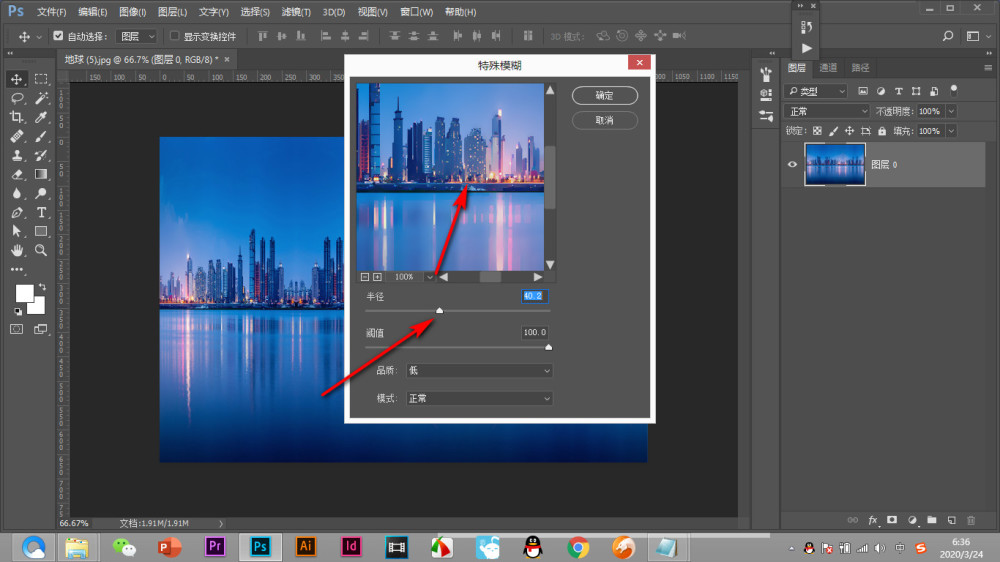Select the Healing Brush tool
The height and width of the screenshot is (562, 1000).
point(17,137)
